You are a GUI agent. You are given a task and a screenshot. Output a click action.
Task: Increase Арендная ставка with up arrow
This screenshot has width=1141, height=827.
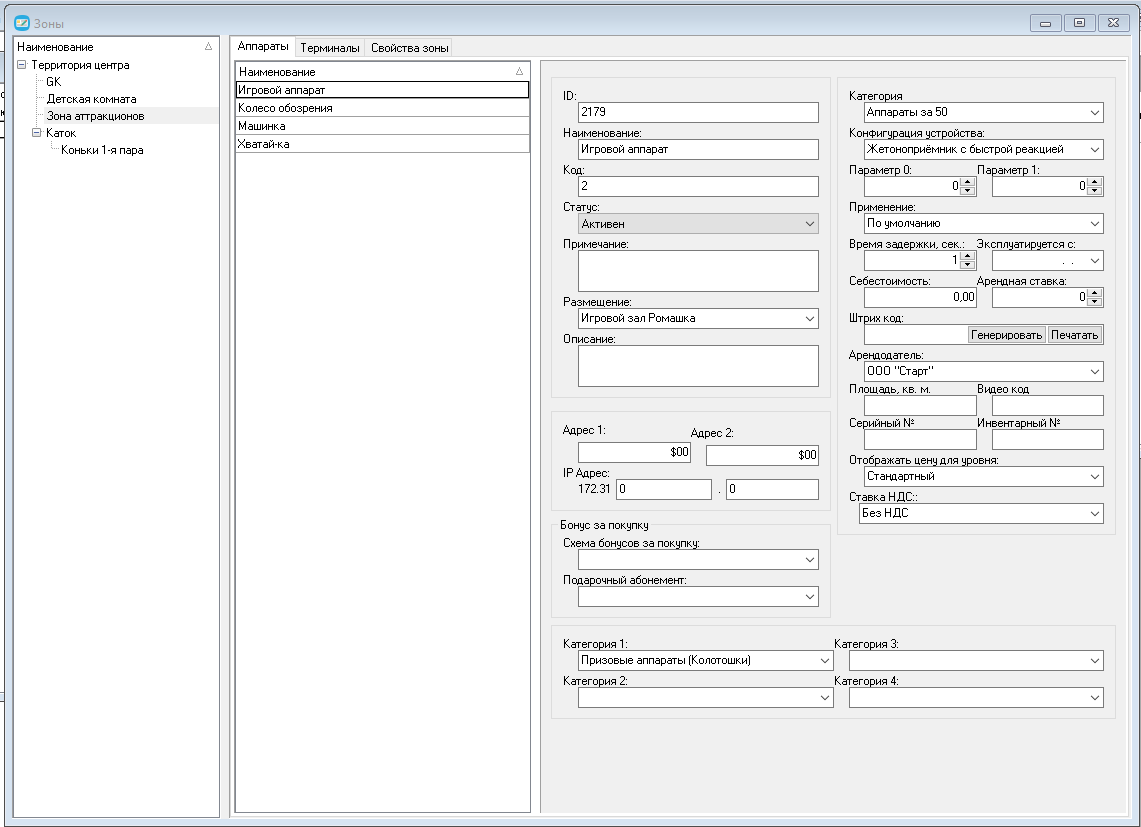[x=1095, y=293]
